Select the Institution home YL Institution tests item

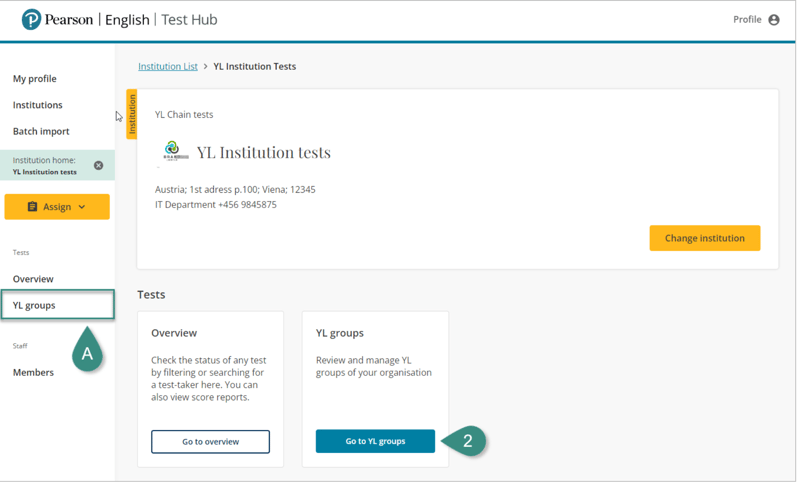[x=47, y=166]
